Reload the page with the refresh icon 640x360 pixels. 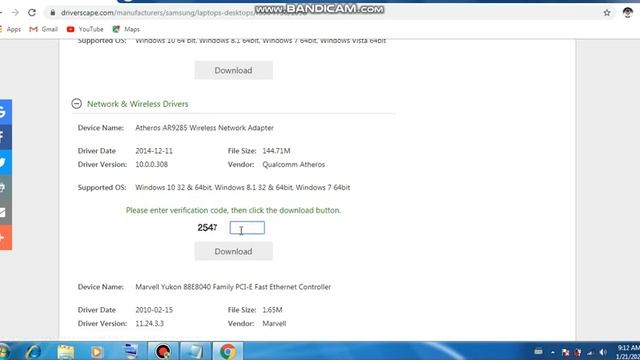(32, 13)
